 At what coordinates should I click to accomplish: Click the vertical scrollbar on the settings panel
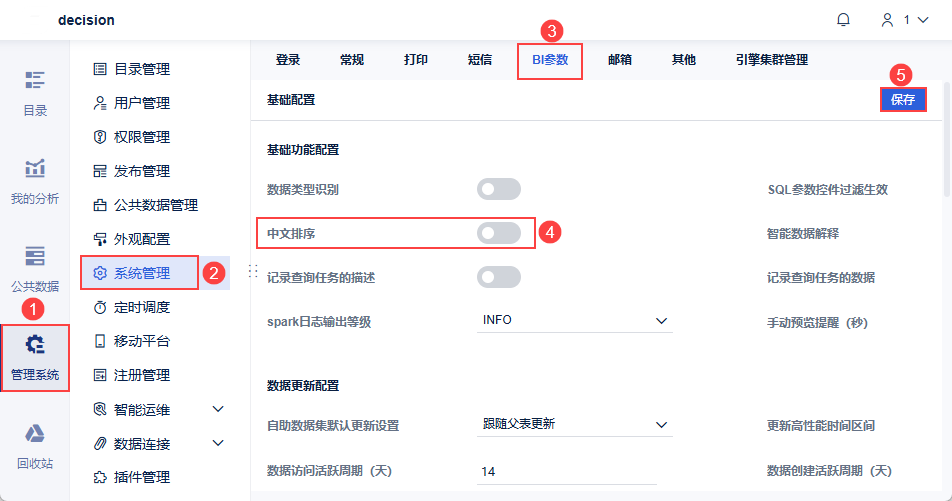click(x=945, y=160)
